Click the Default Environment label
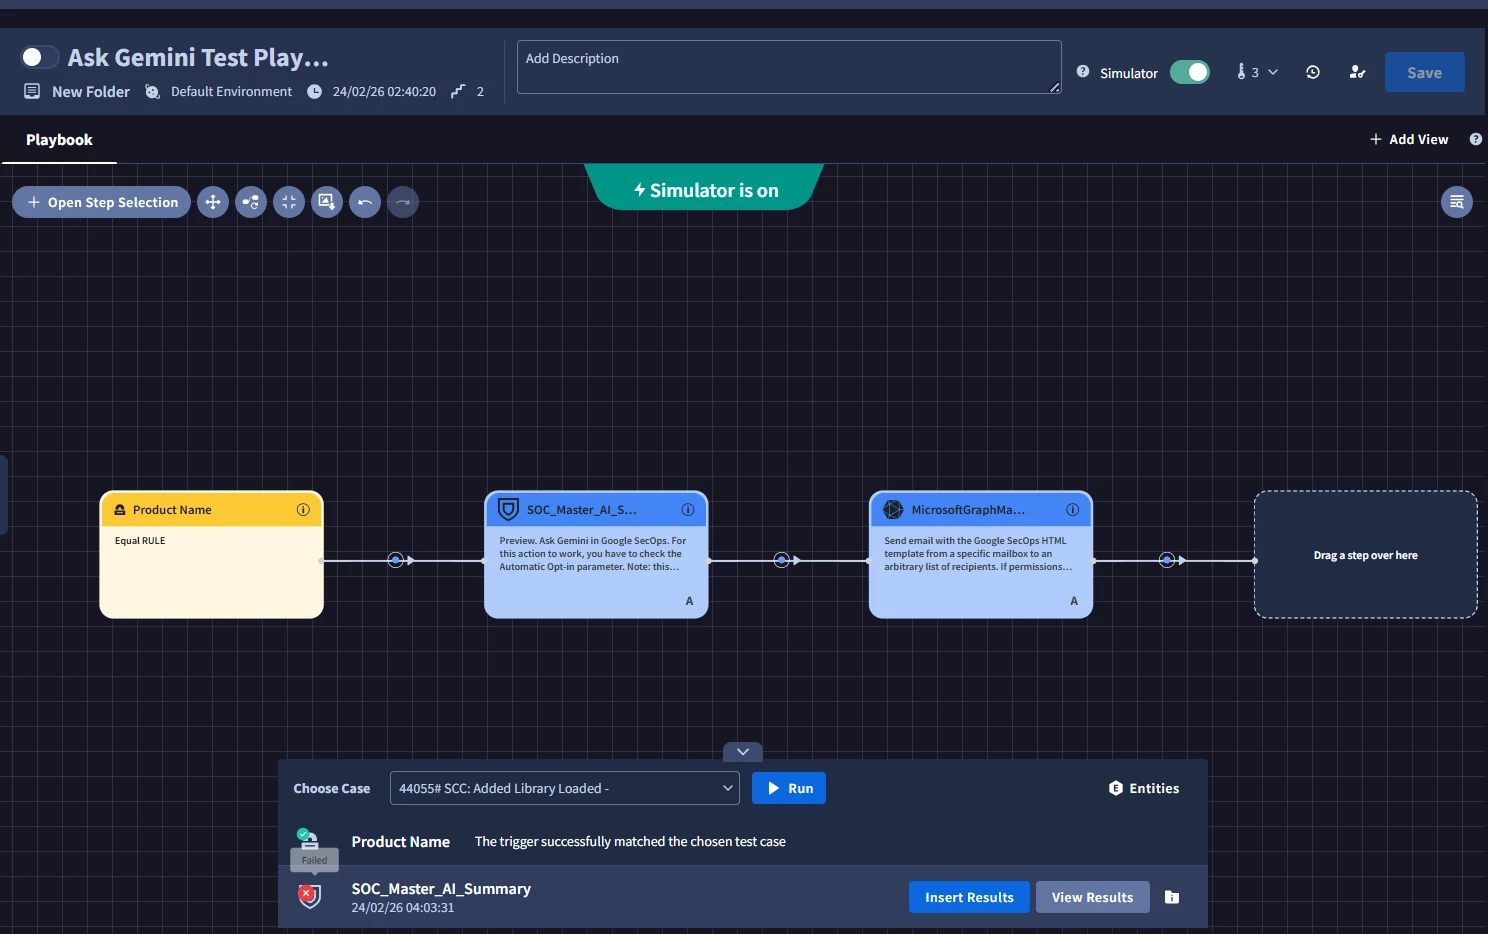 231,91
